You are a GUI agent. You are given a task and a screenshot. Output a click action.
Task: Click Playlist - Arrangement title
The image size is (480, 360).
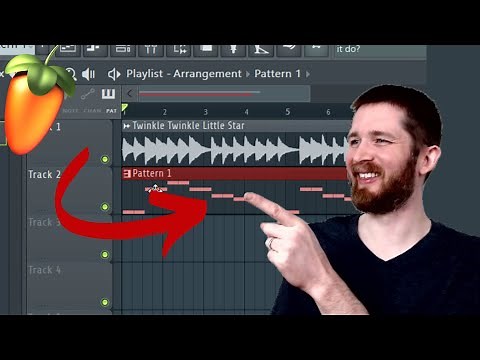184,74
